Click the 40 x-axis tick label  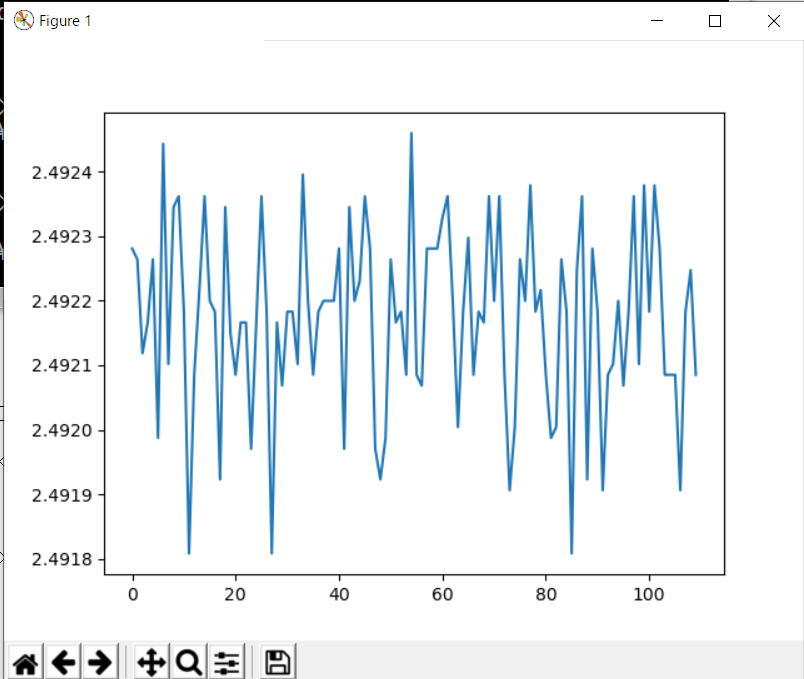[339, 593]
